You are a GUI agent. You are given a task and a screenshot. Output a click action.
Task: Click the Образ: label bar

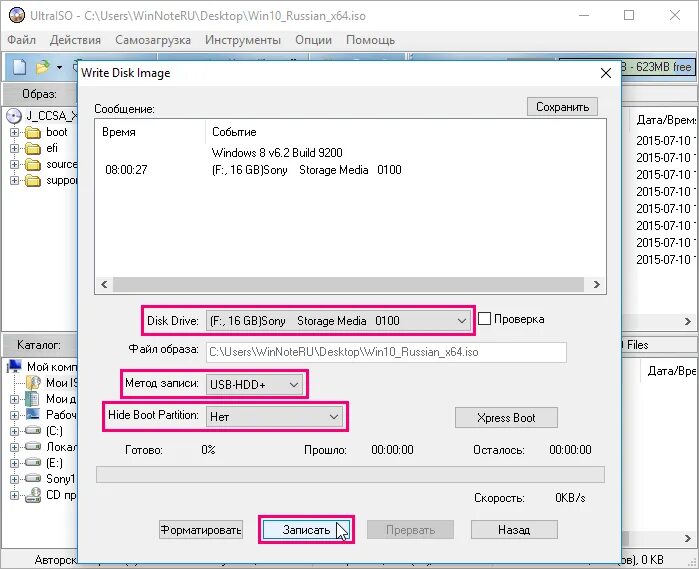click(39, 94)
